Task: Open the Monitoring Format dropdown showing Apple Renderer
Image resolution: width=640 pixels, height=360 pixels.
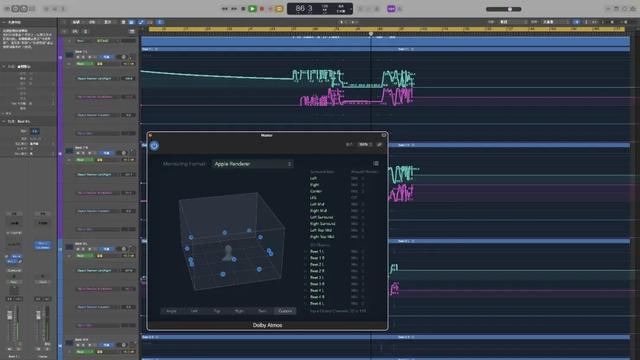Action: pyautogui.click(x=253, y=164)
